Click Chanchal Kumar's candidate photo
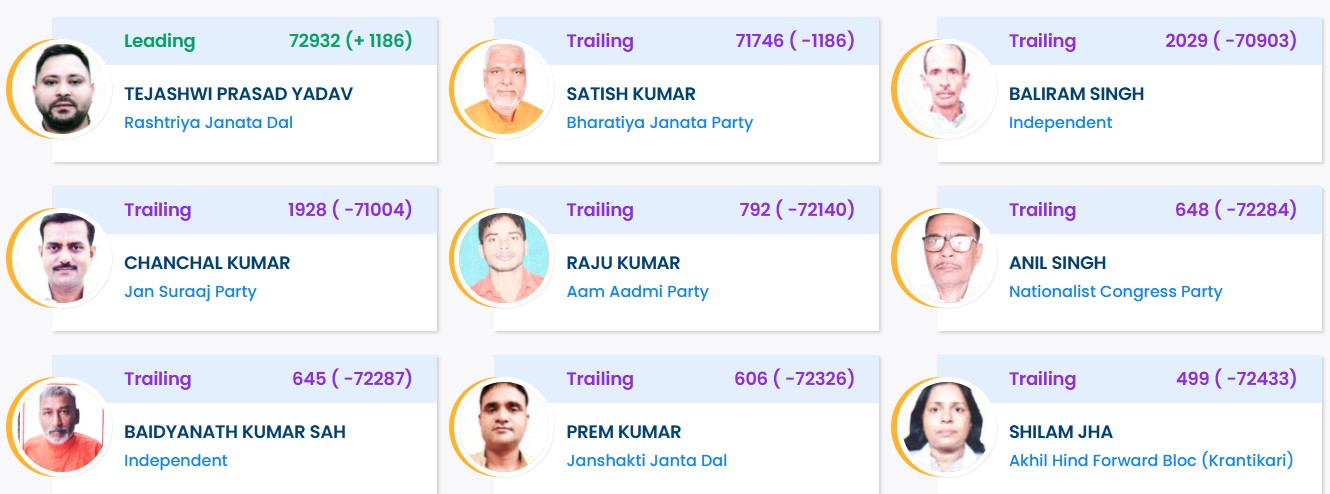The width and height of the screenshot is (1330, 494). point(62,259)
